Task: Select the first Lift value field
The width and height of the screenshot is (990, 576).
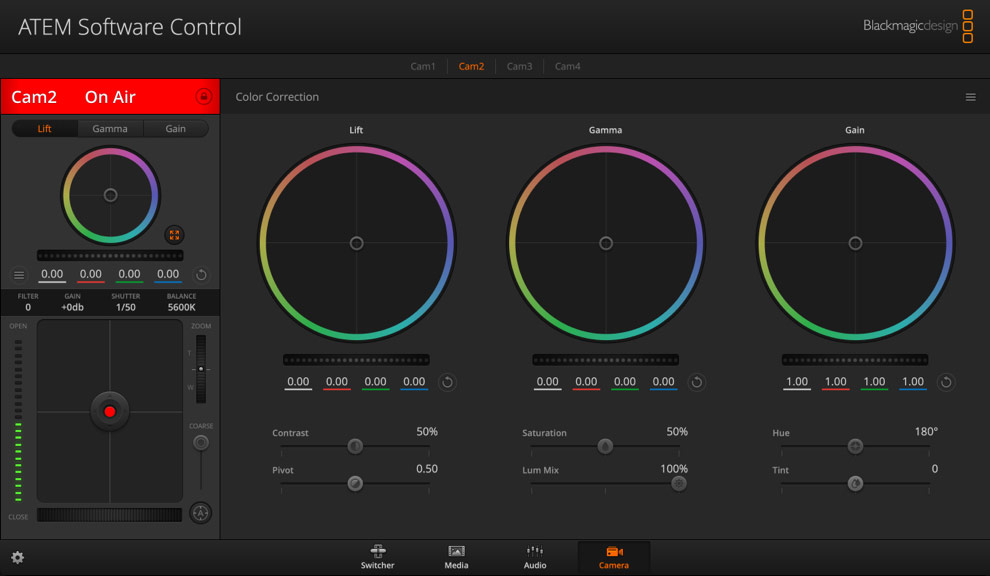Action: coord(298,381)
